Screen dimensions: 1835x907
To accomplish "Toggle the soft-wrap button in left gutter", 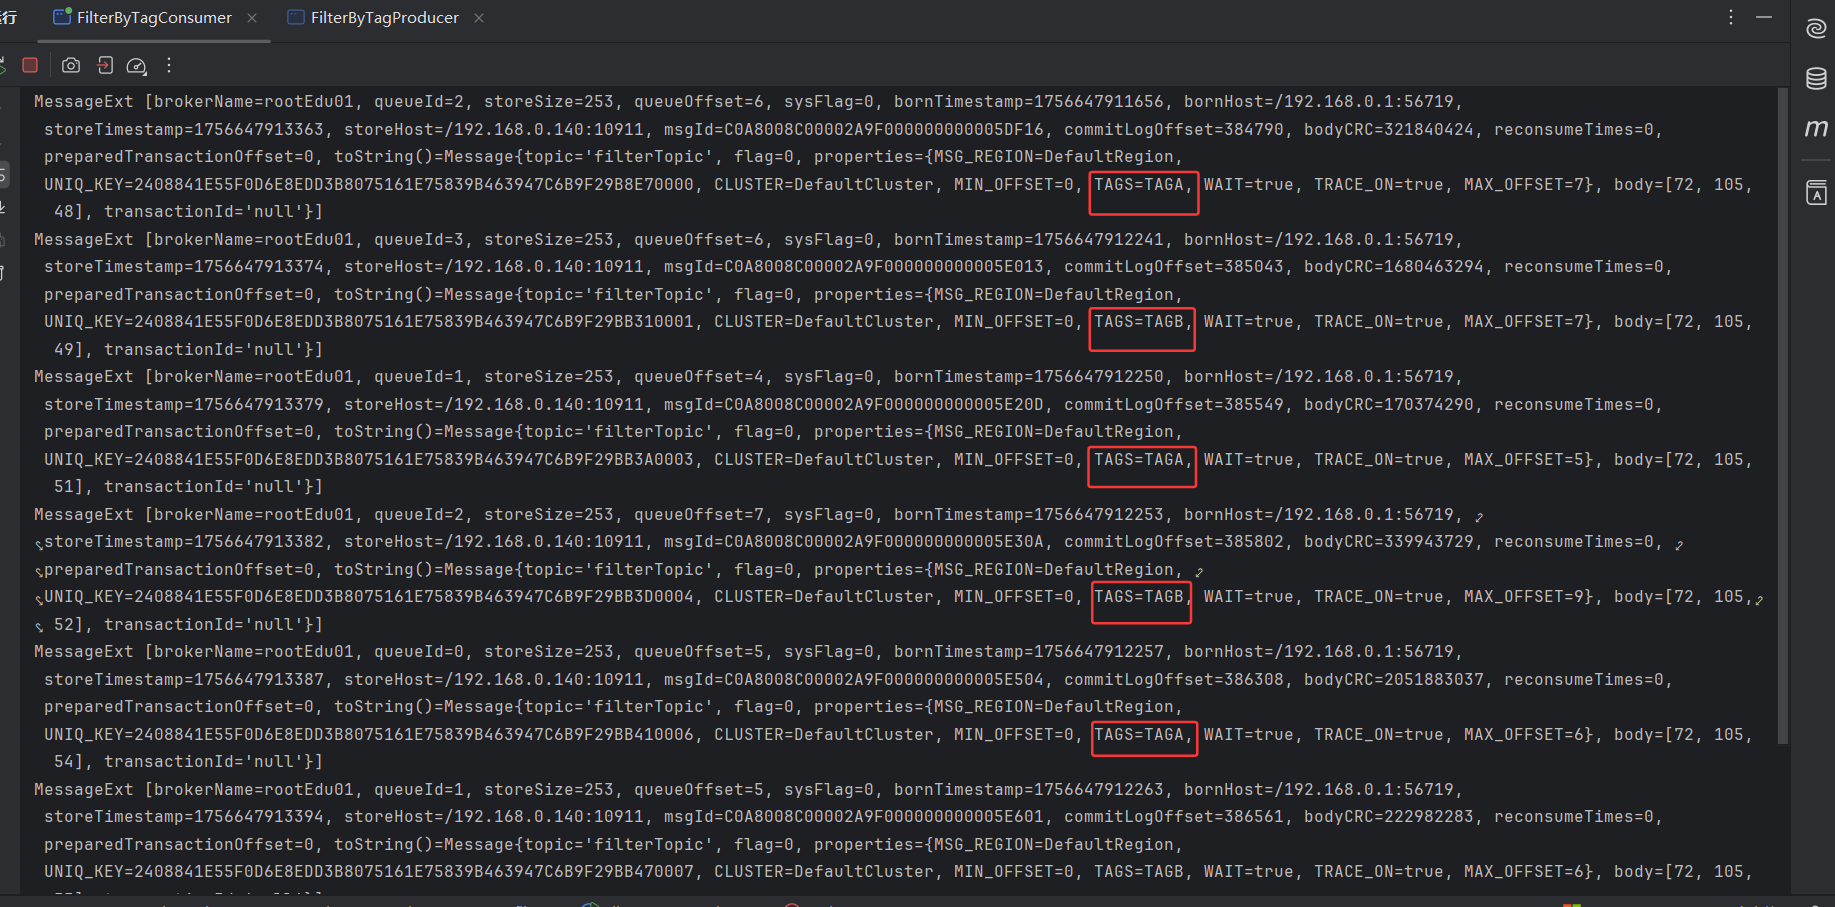I will [4, 176].
